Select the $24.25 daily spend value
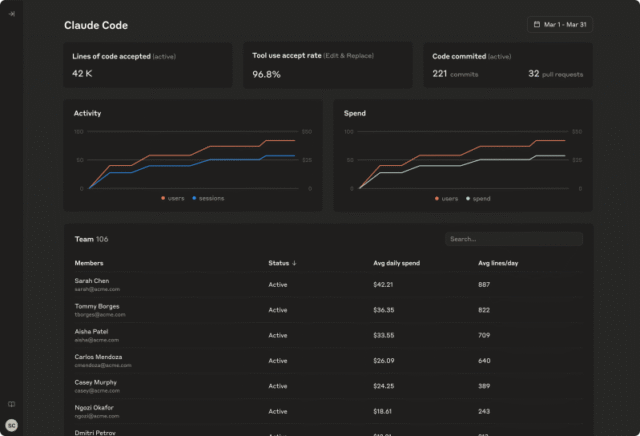 384,386
